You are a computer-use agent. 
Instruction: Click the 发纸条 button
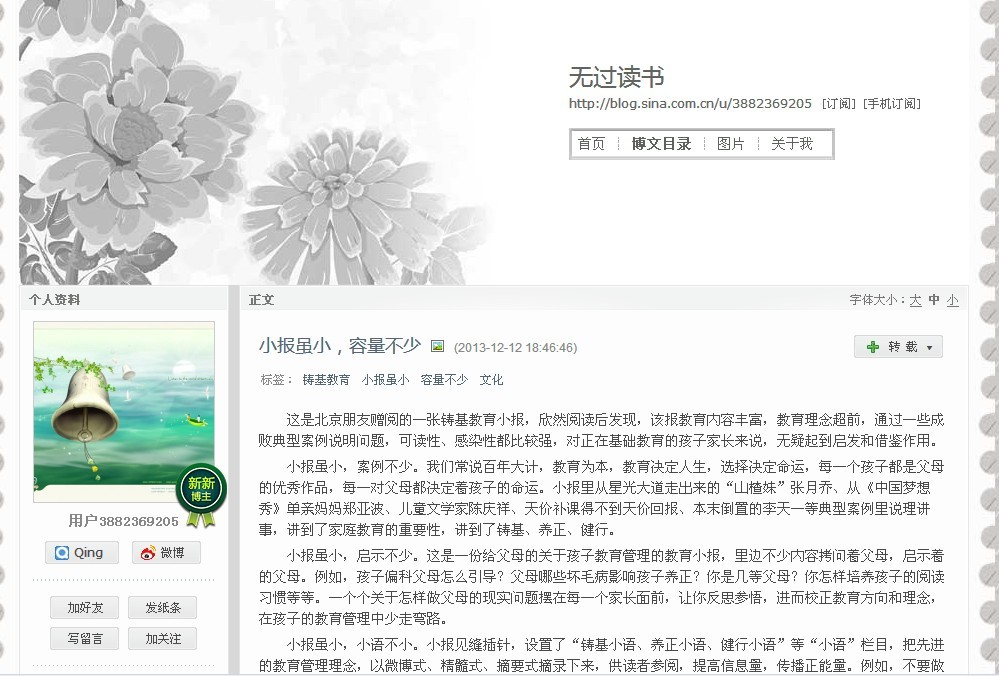(x=162, y=607)
